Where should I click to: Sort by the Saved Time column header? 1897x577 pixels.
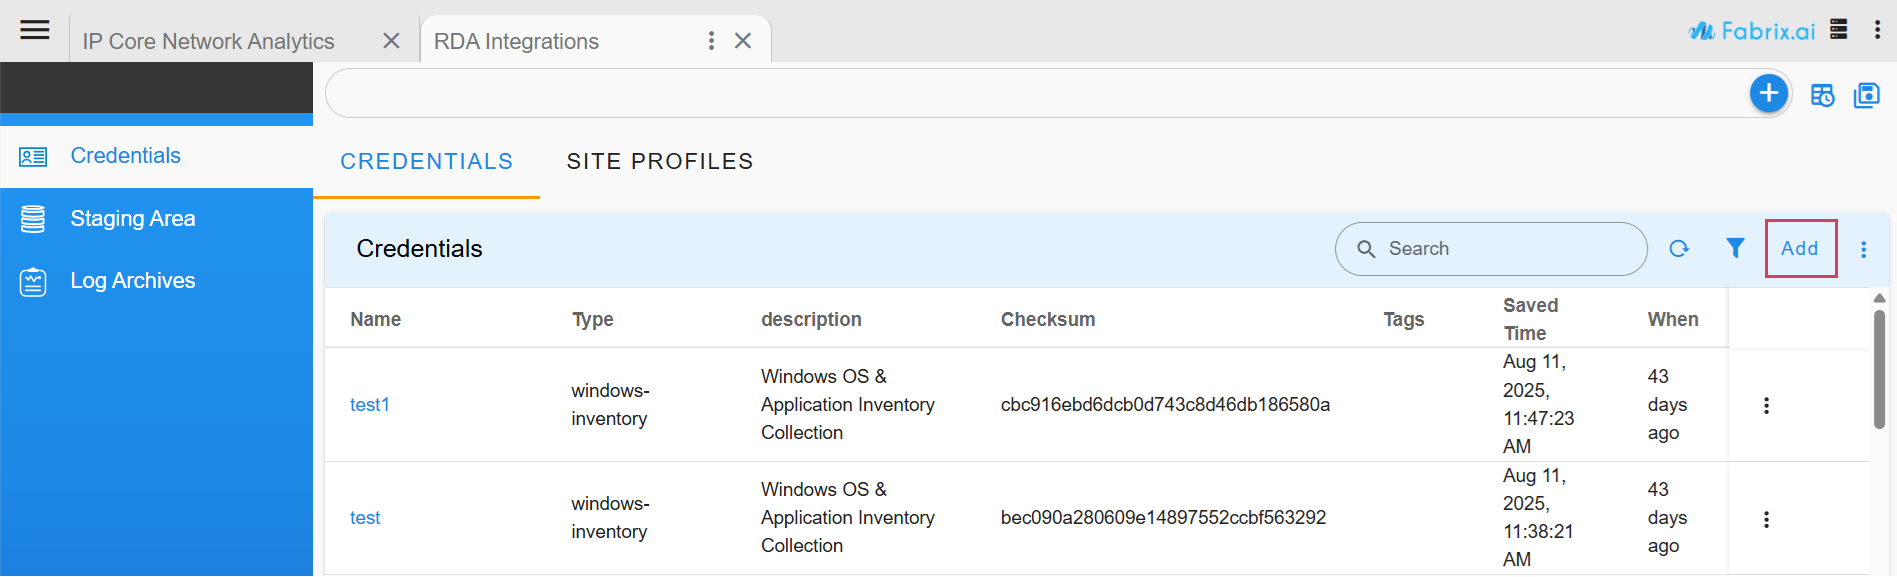tap(1530, 319)
